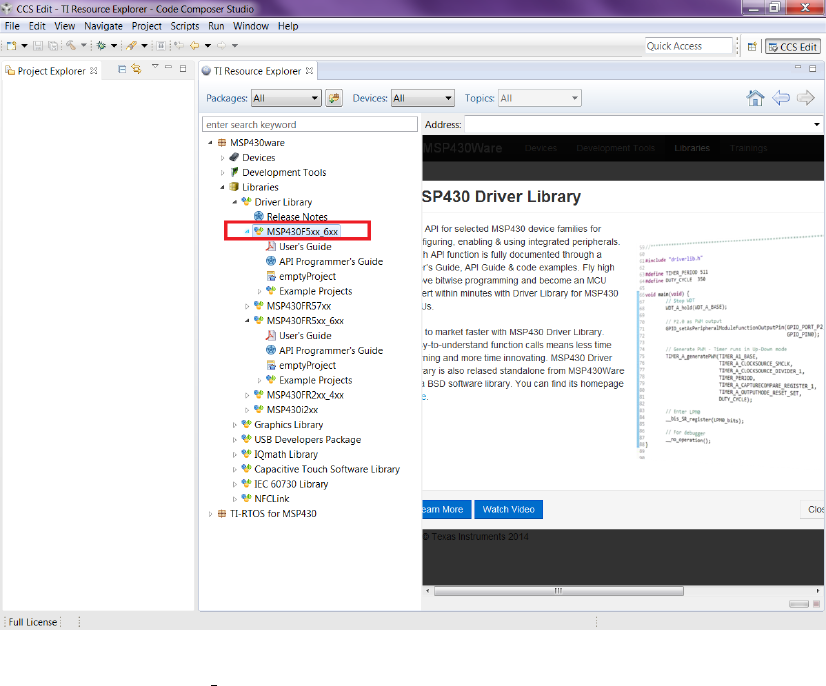Minimize the Project Explorer panel
Screen dimensions: 826x686
point(169,67)
